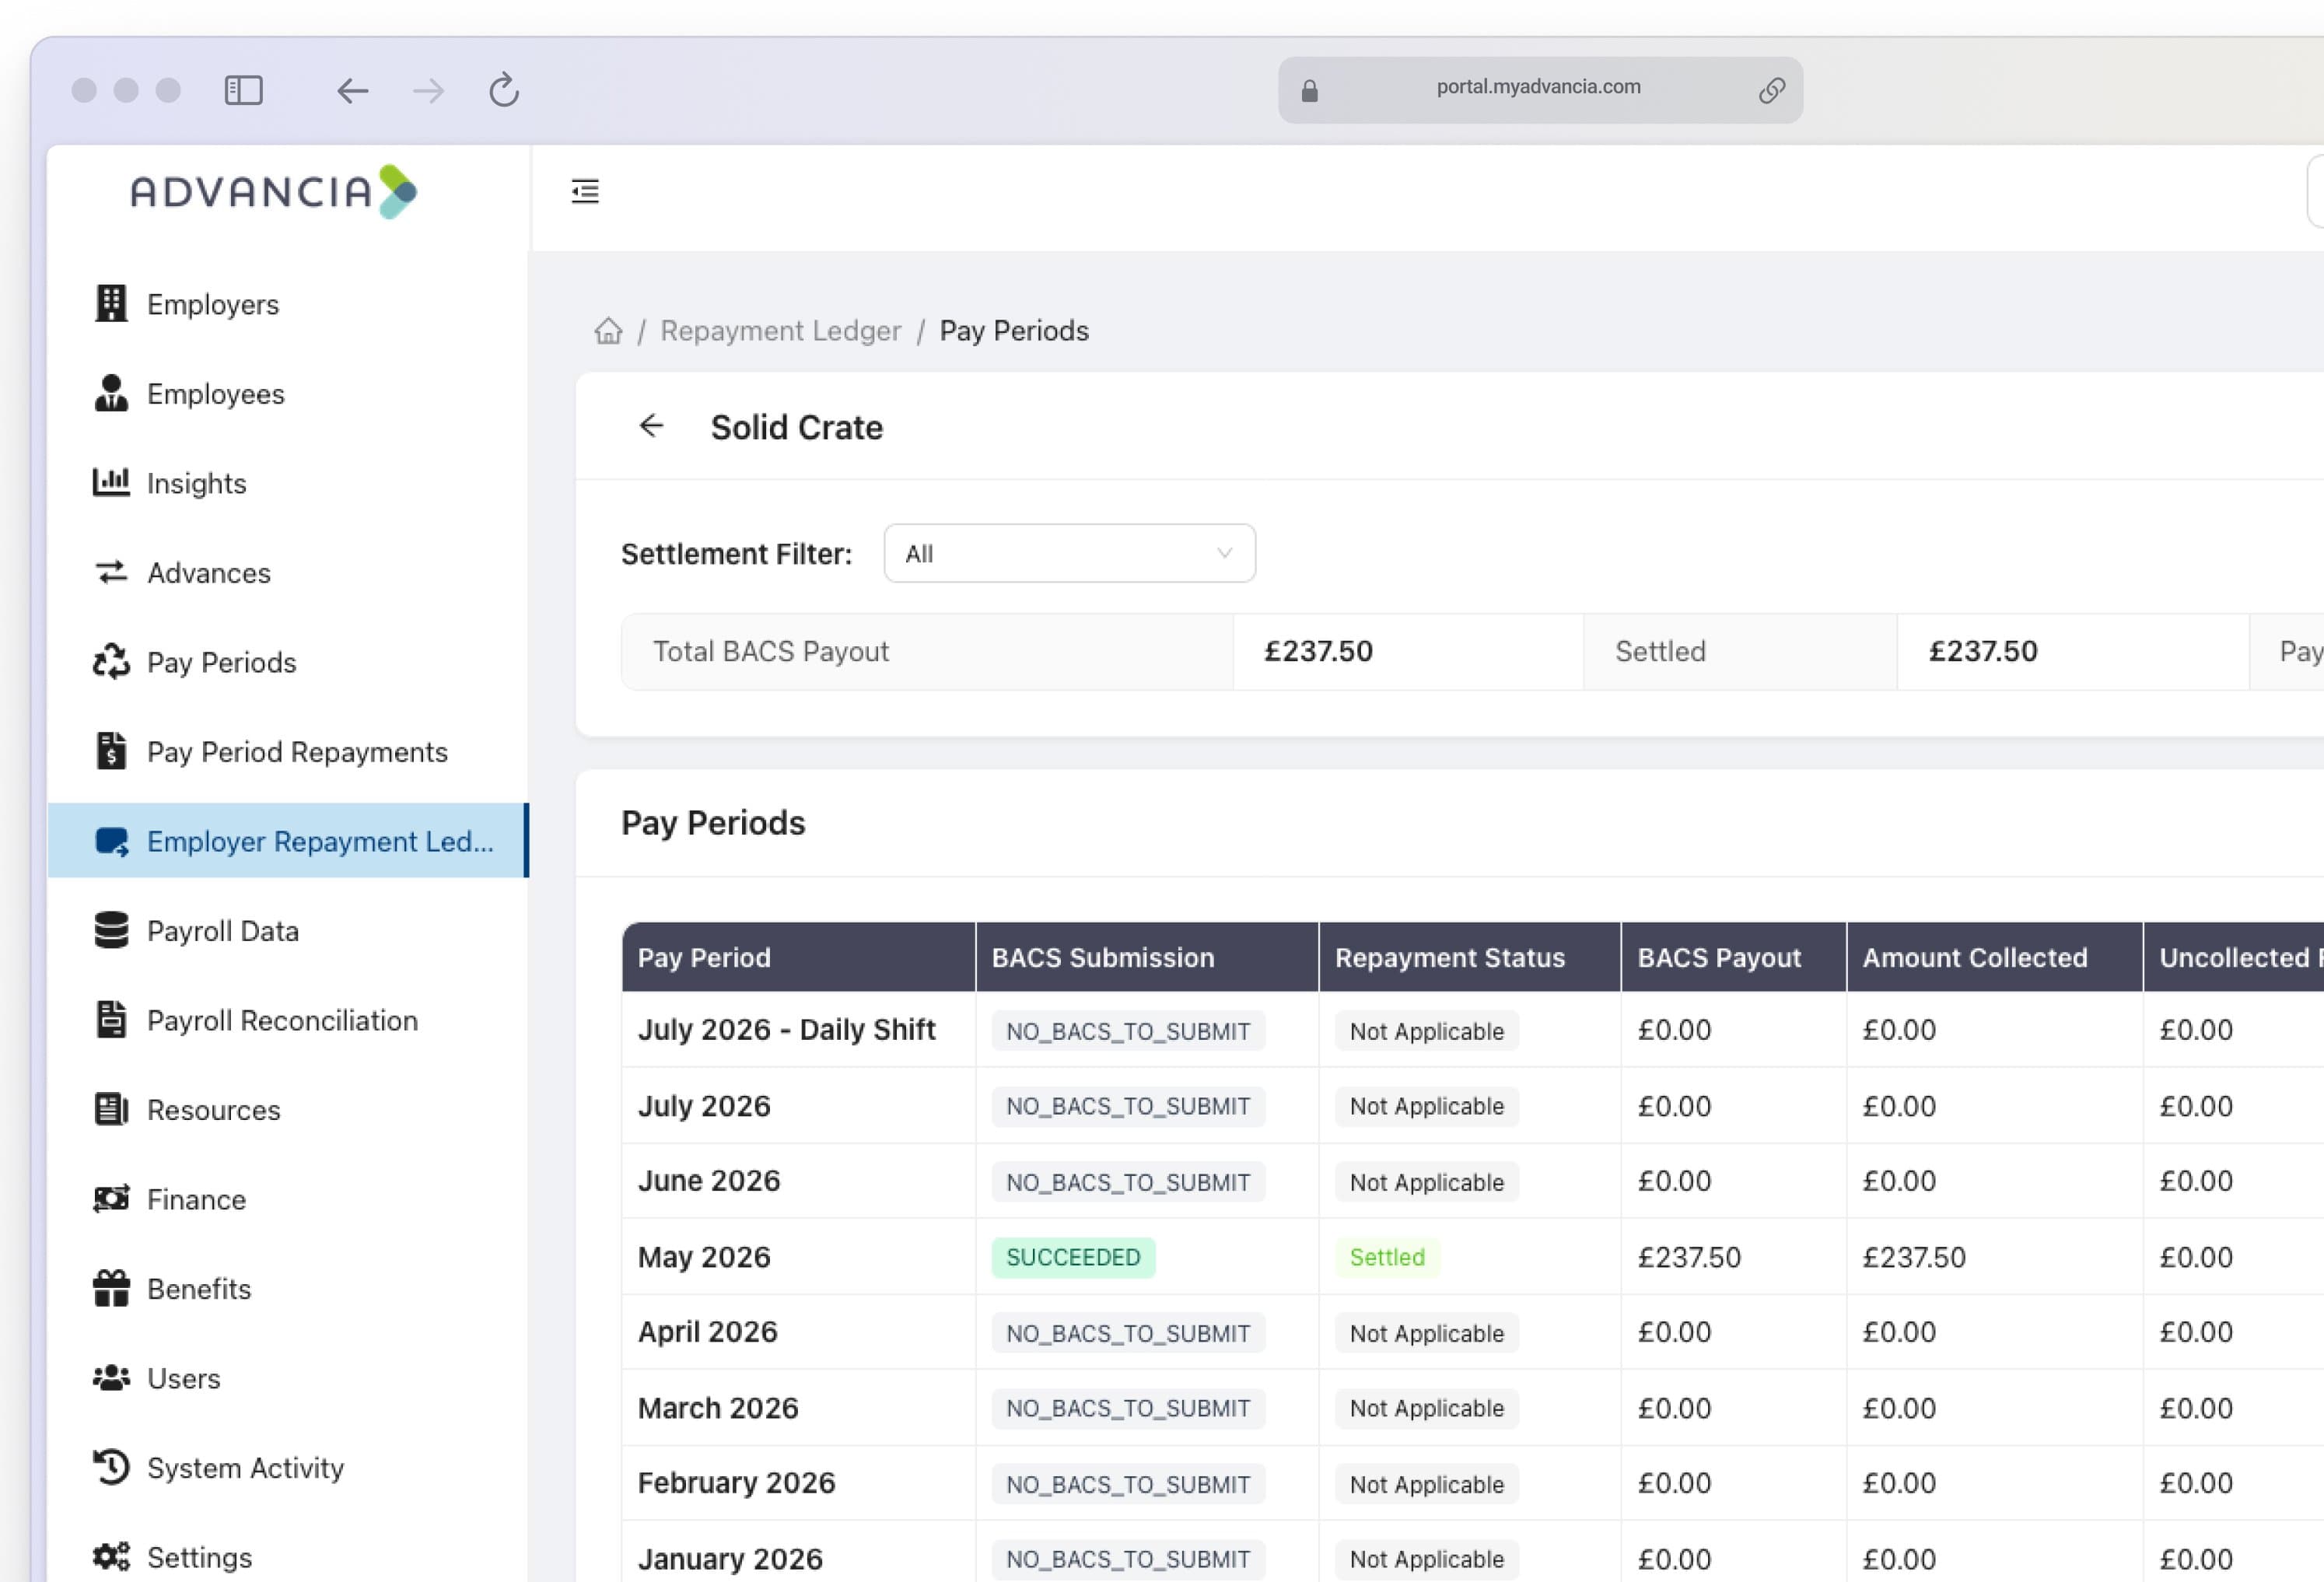This screenshot has height=1582, width=2324.
Task: Click the padlock icon in the address bar
Action: point(1309,91)
